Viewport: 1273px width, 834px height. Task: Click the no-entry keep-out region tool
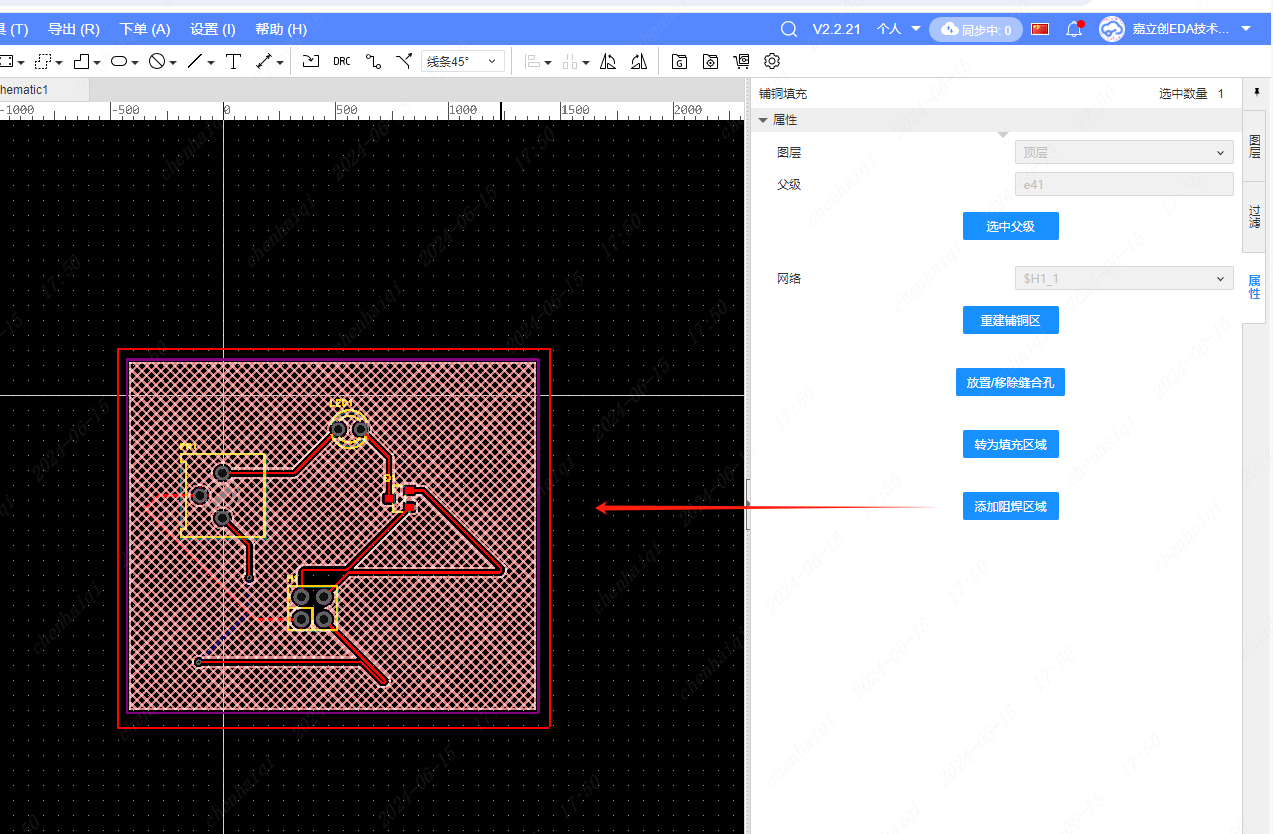coord(157,62)
